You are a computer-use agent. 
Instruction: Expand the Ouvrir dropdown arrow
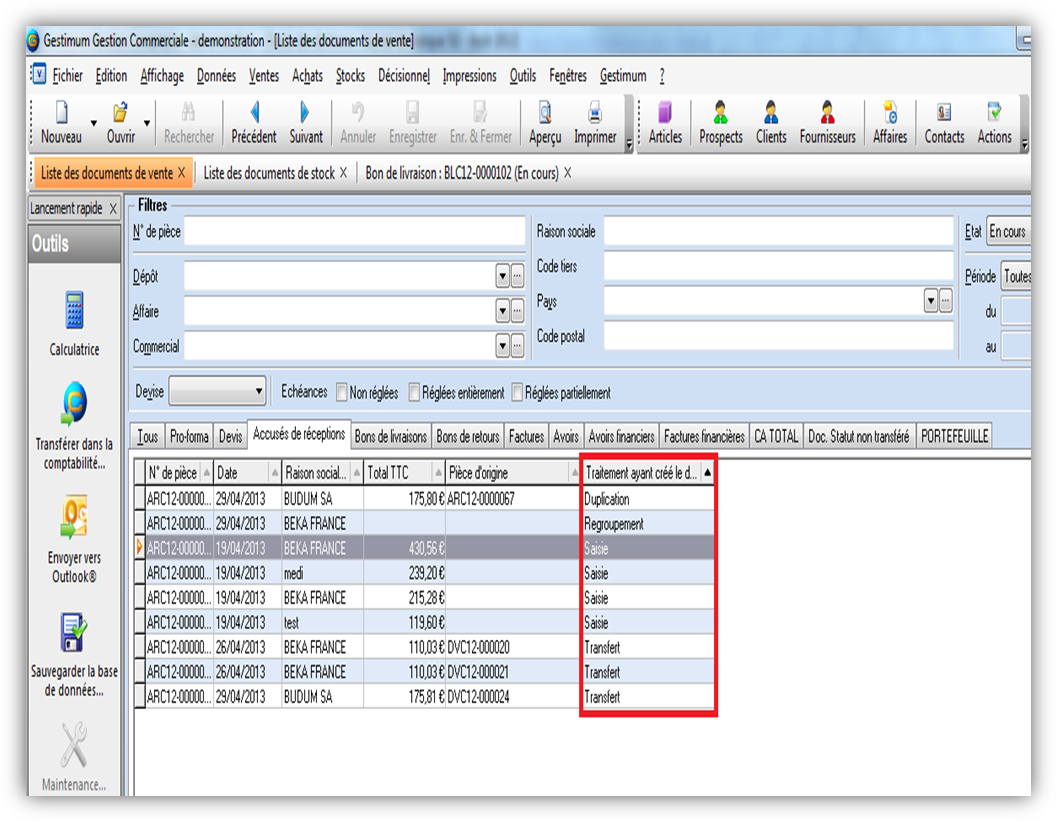click(x=147, y=123)
